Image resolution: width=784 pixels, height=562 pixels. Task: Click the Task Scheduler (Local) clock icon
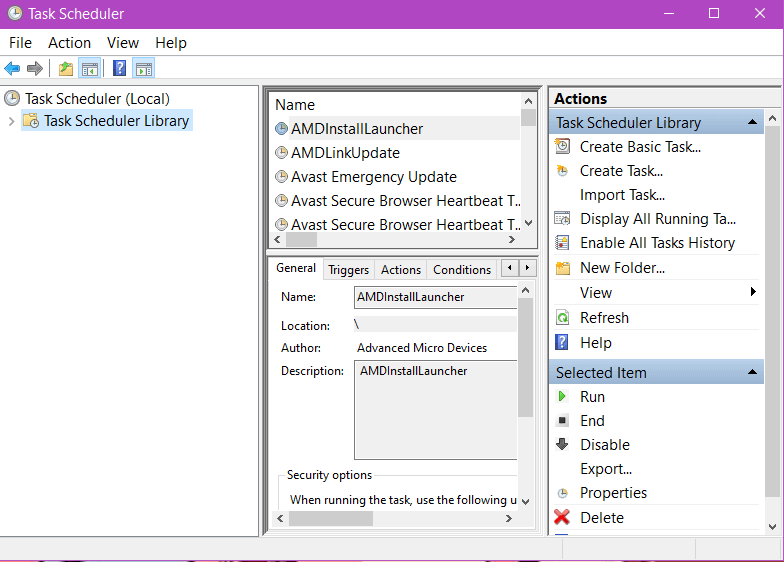12,98
